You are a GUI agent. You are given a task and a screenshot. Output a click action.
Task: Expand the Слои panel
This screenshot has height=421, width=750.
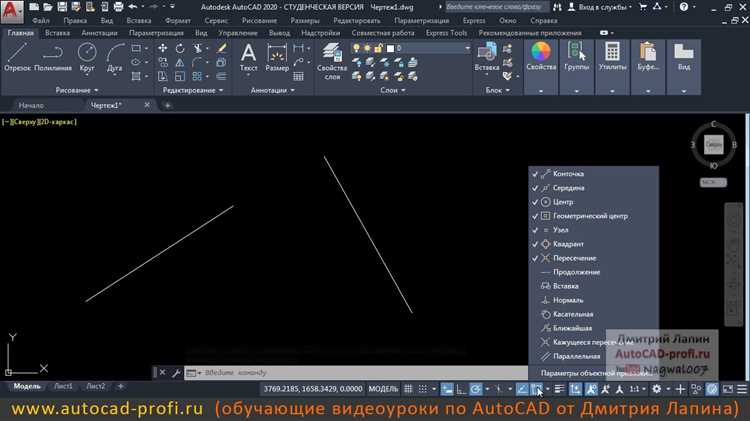coord(393,90)
